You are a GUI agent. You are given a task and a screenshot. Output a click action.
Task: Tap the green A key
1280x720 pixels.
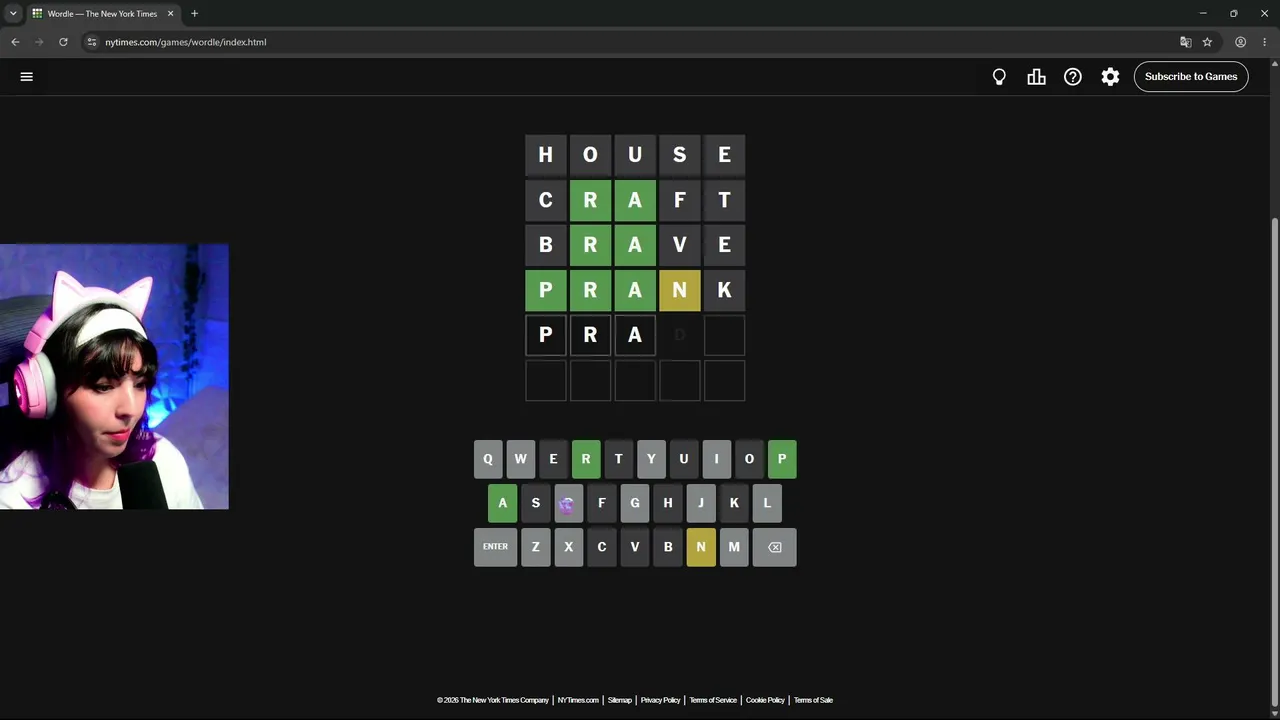(503, 503)
